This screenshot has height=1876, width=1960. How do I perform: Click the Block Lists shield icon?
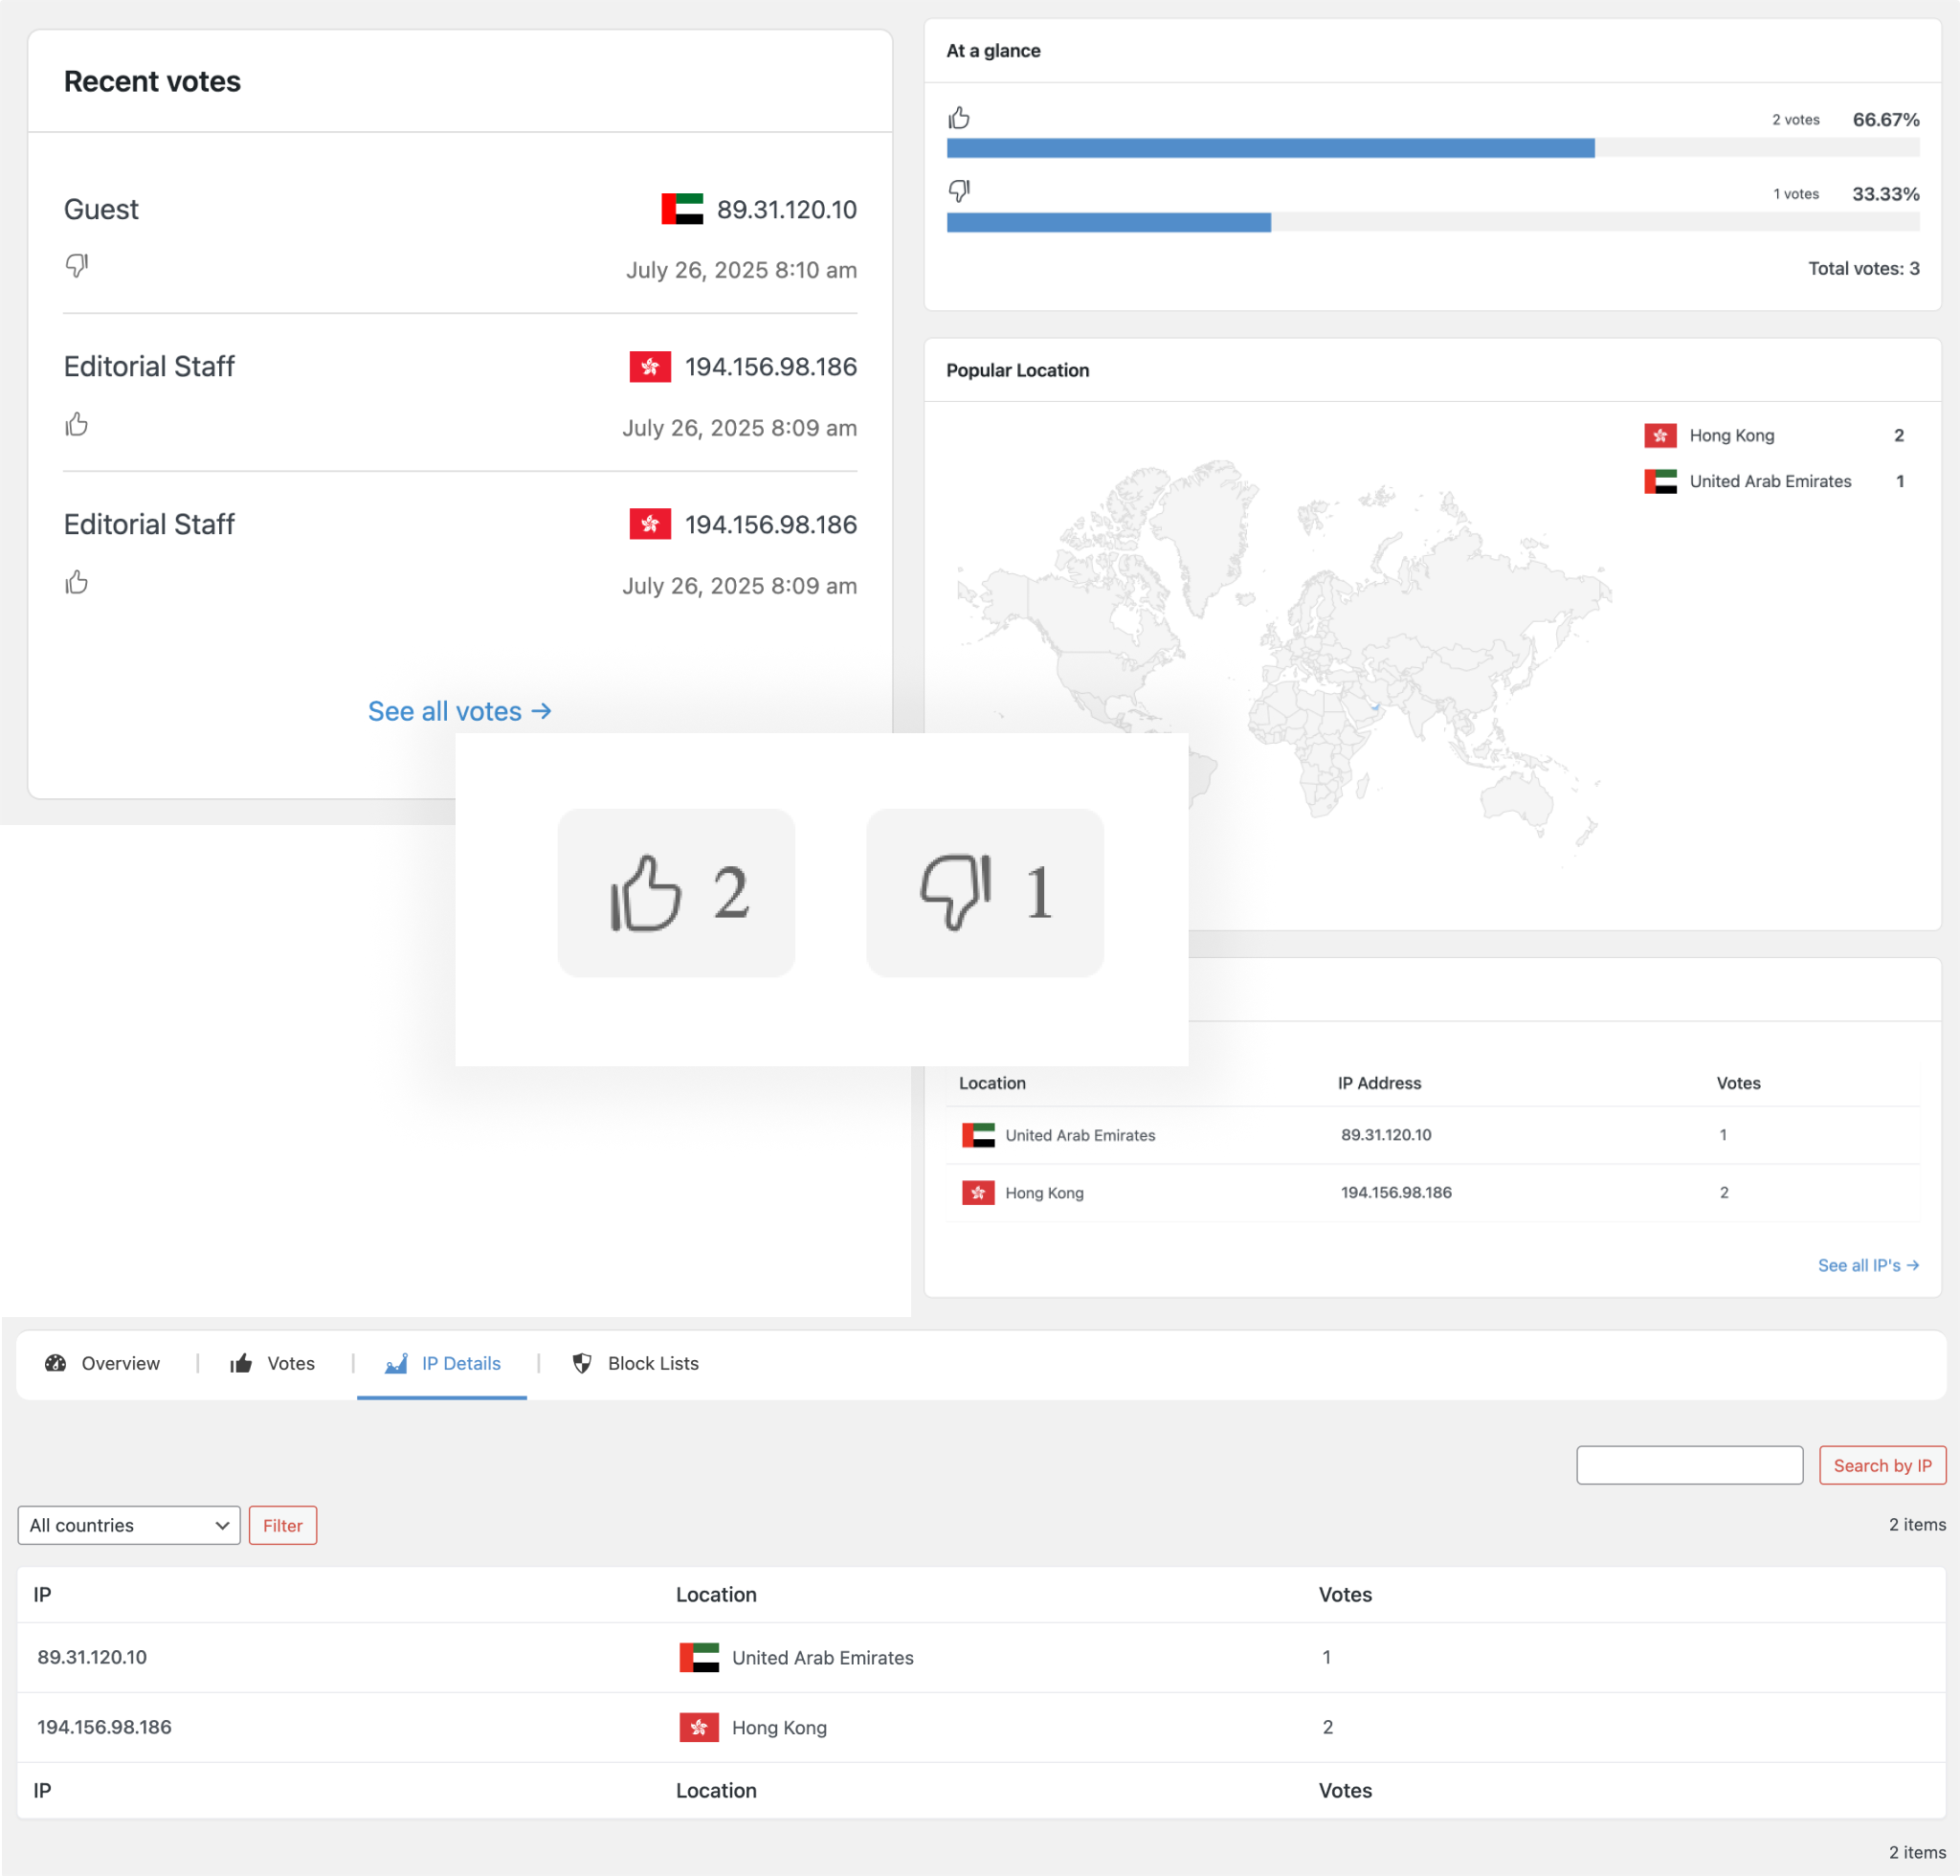pyautogui.click(x=582, y=1363)
